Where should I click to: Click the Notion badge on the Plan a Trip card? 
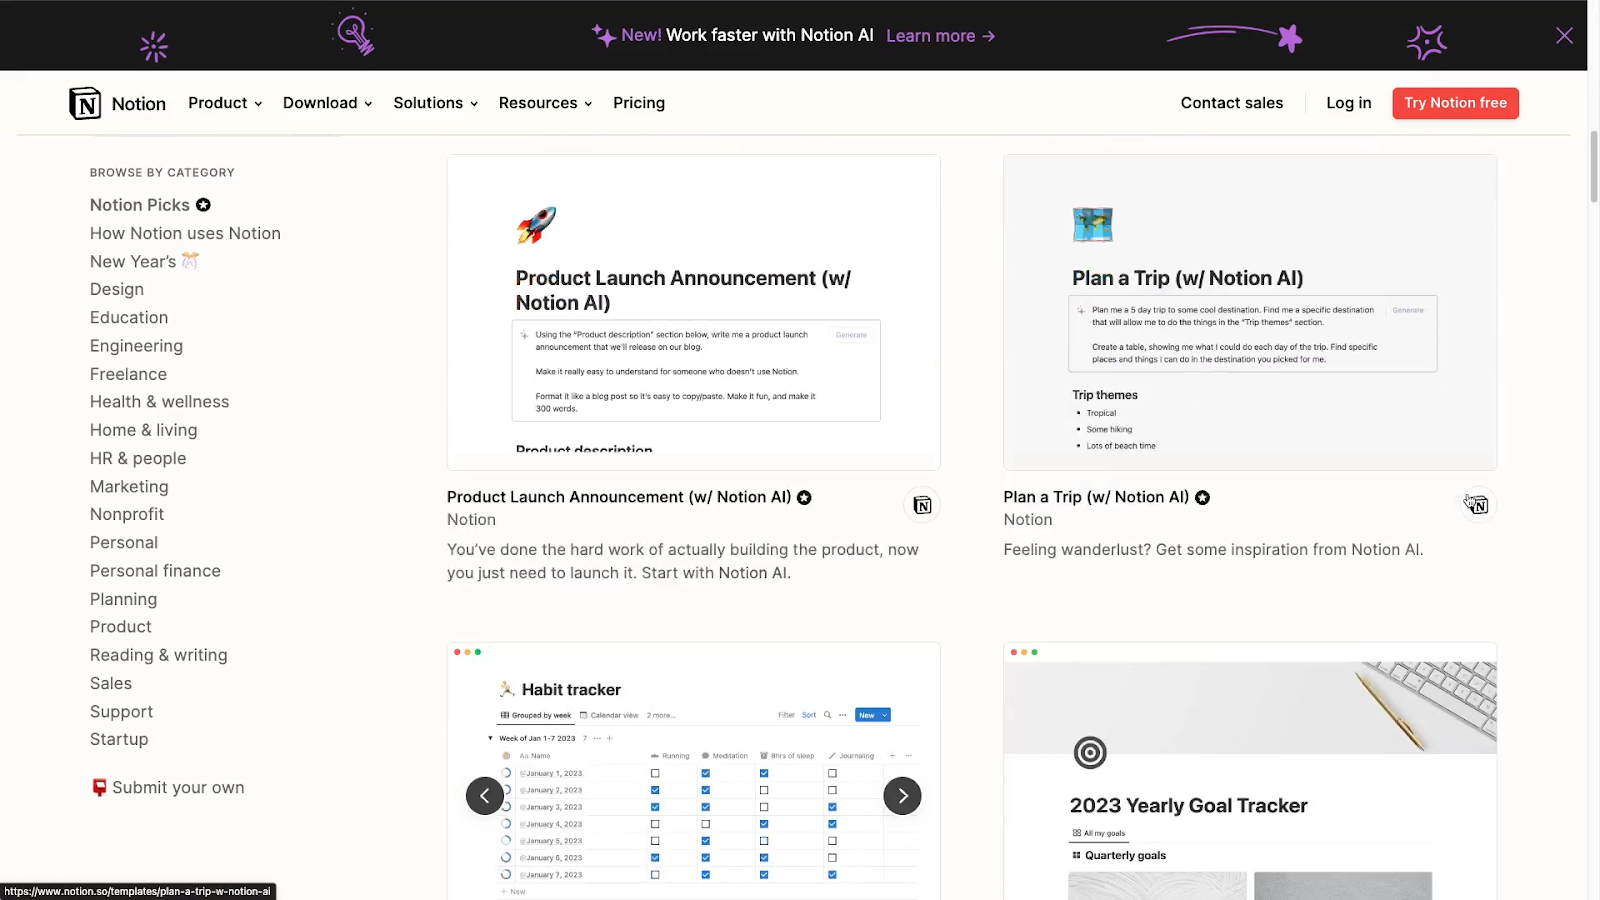1478,505
